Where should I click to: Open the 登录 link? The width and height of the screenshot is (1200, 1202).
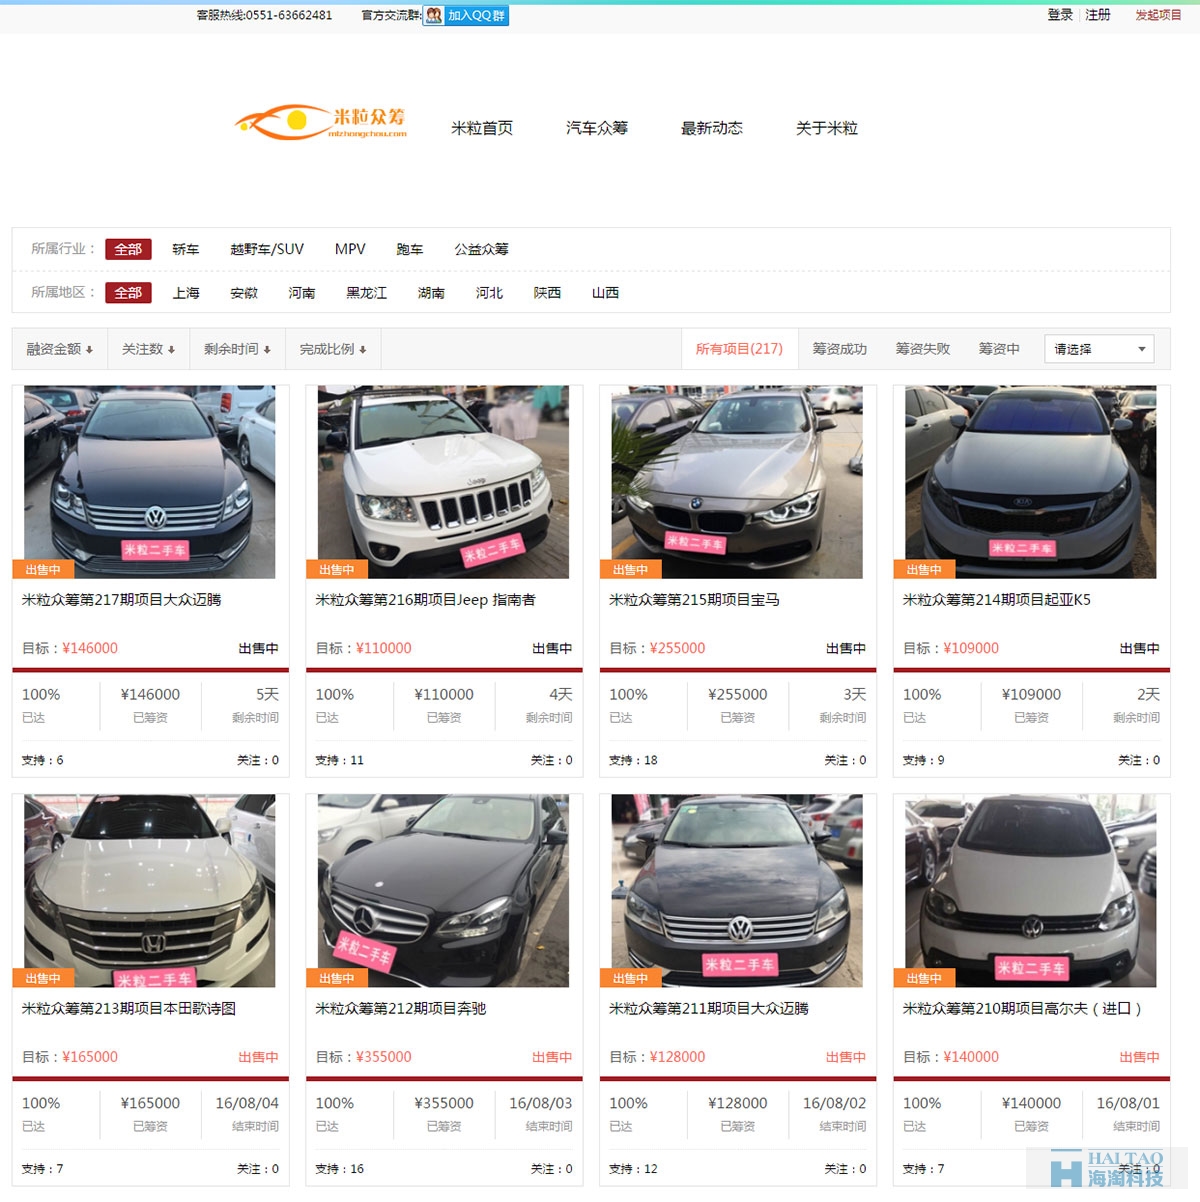tap(1060, 15)
